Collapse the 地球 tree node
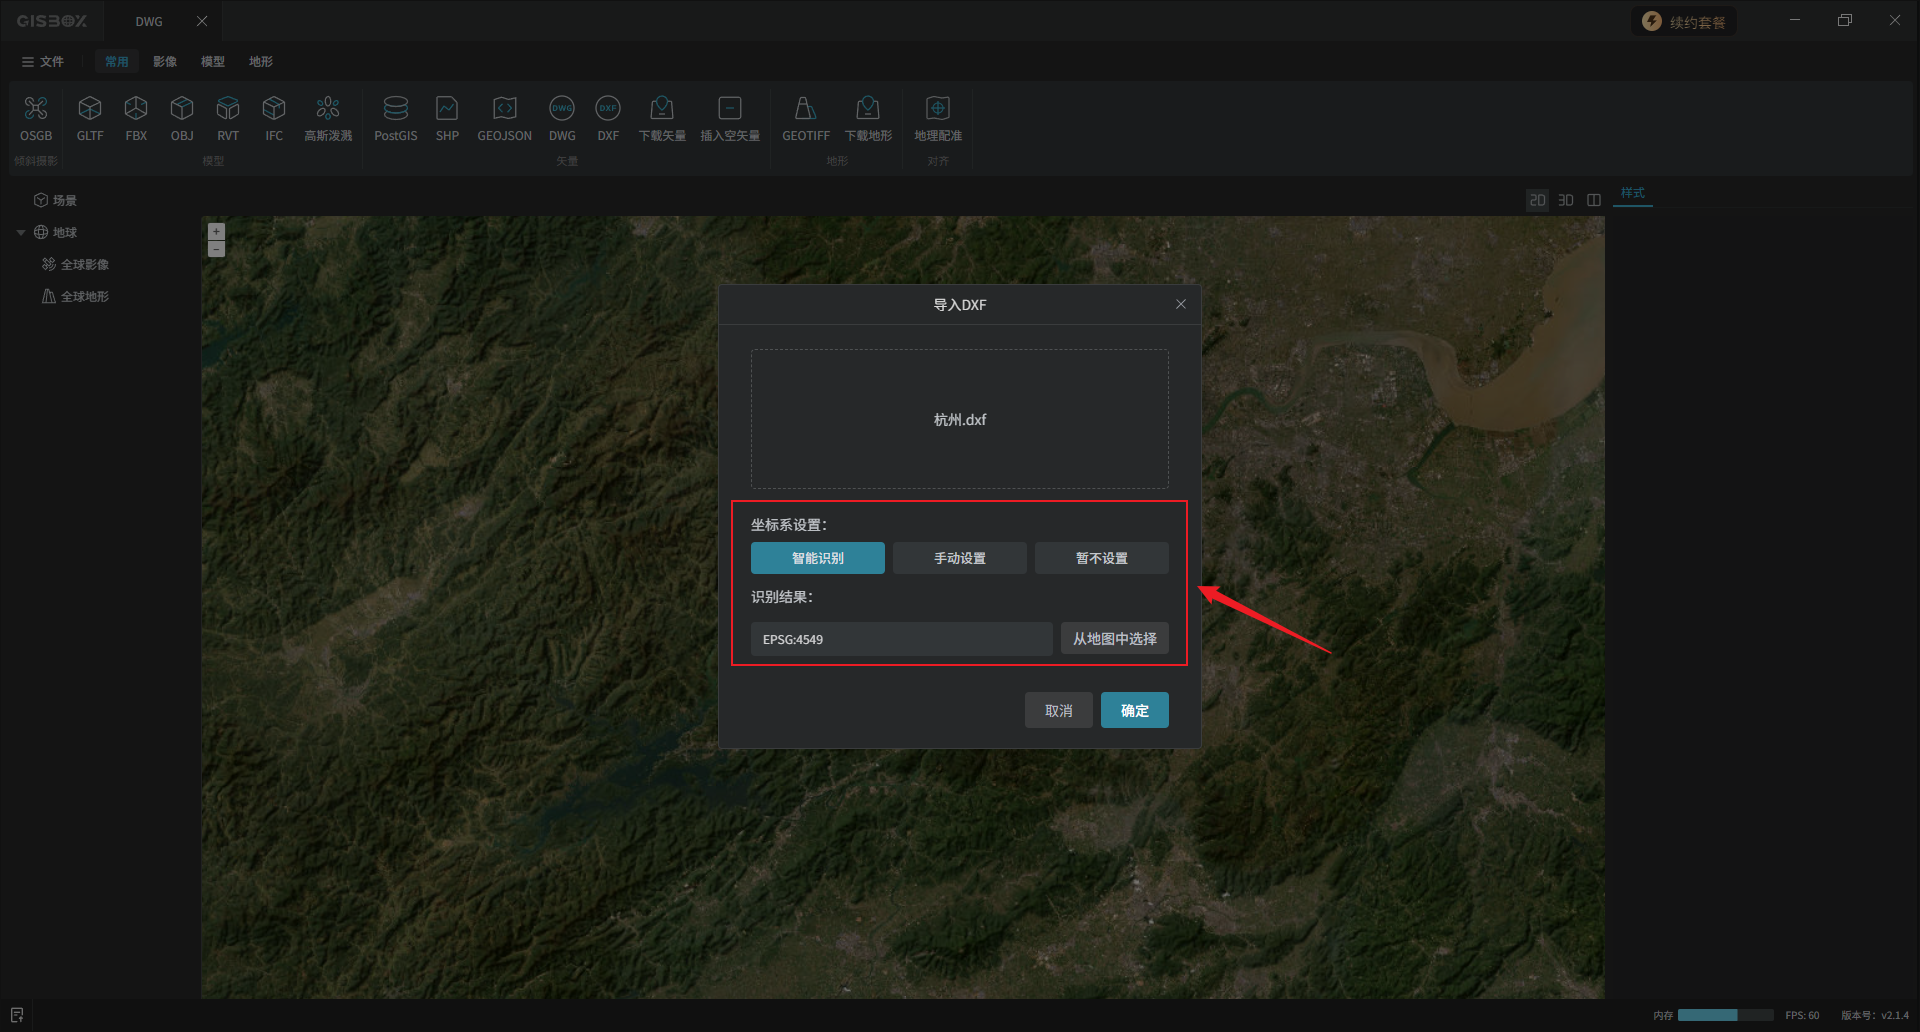The width and height of the screenshot is (1920, 1032). pos(21,233)
